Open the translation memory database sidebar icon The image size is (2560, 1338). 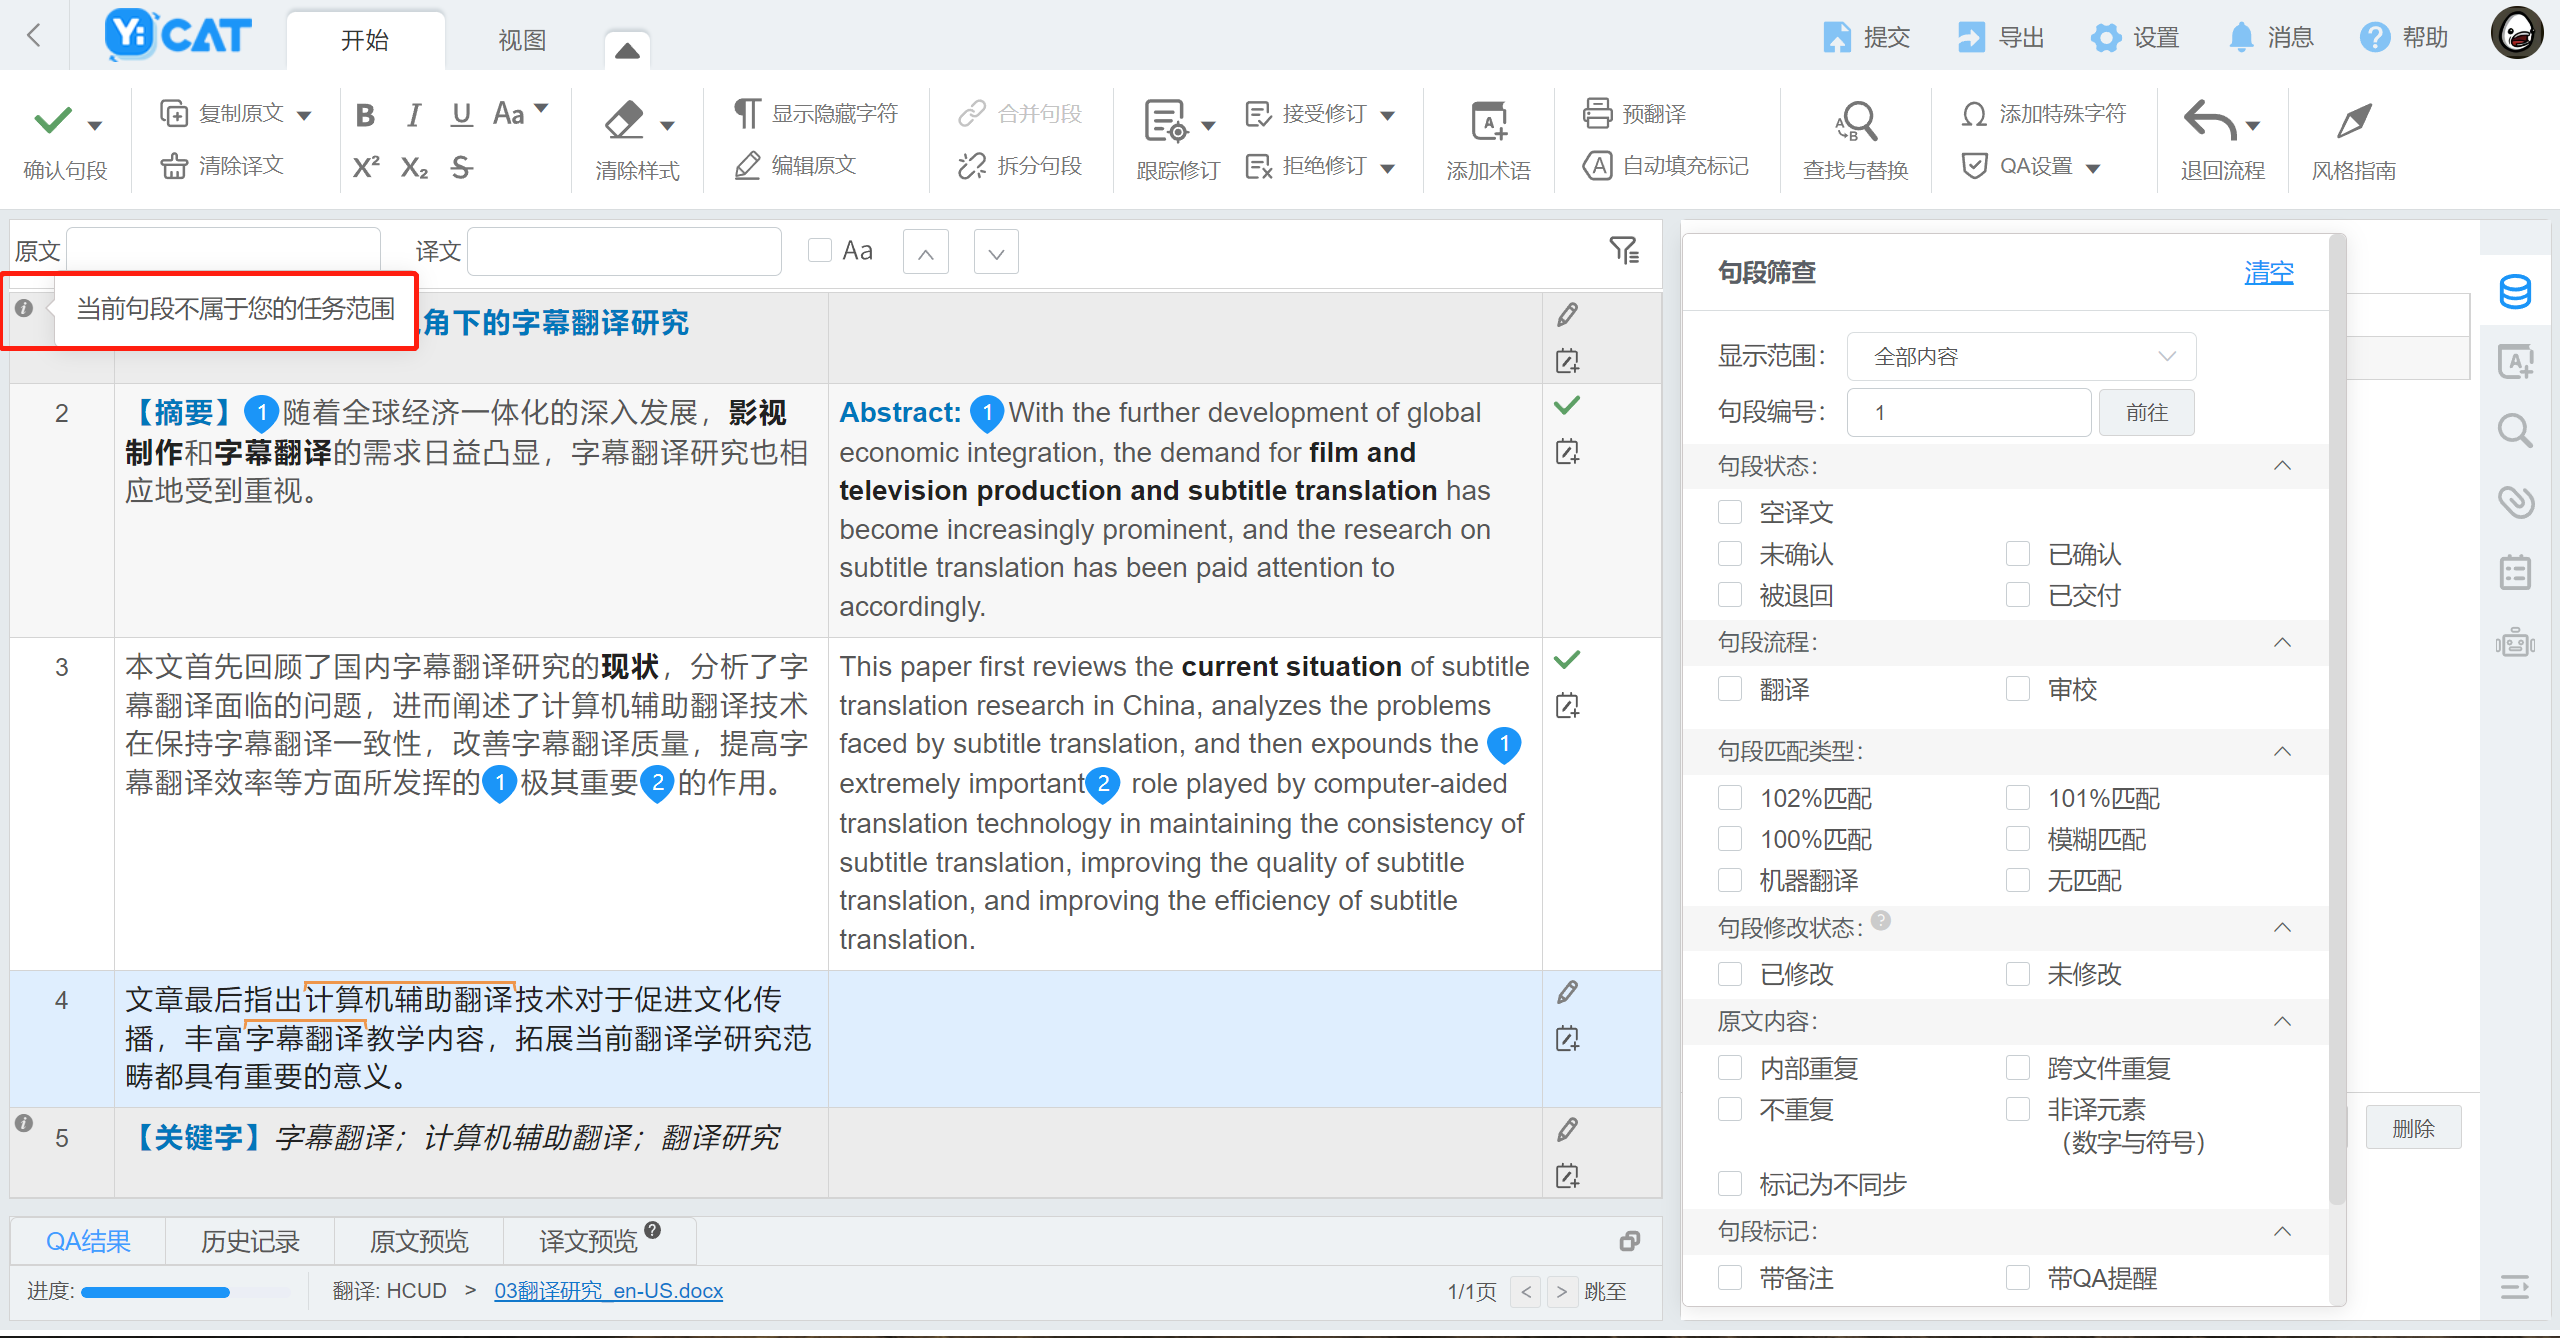click(x=2515, y=292)
